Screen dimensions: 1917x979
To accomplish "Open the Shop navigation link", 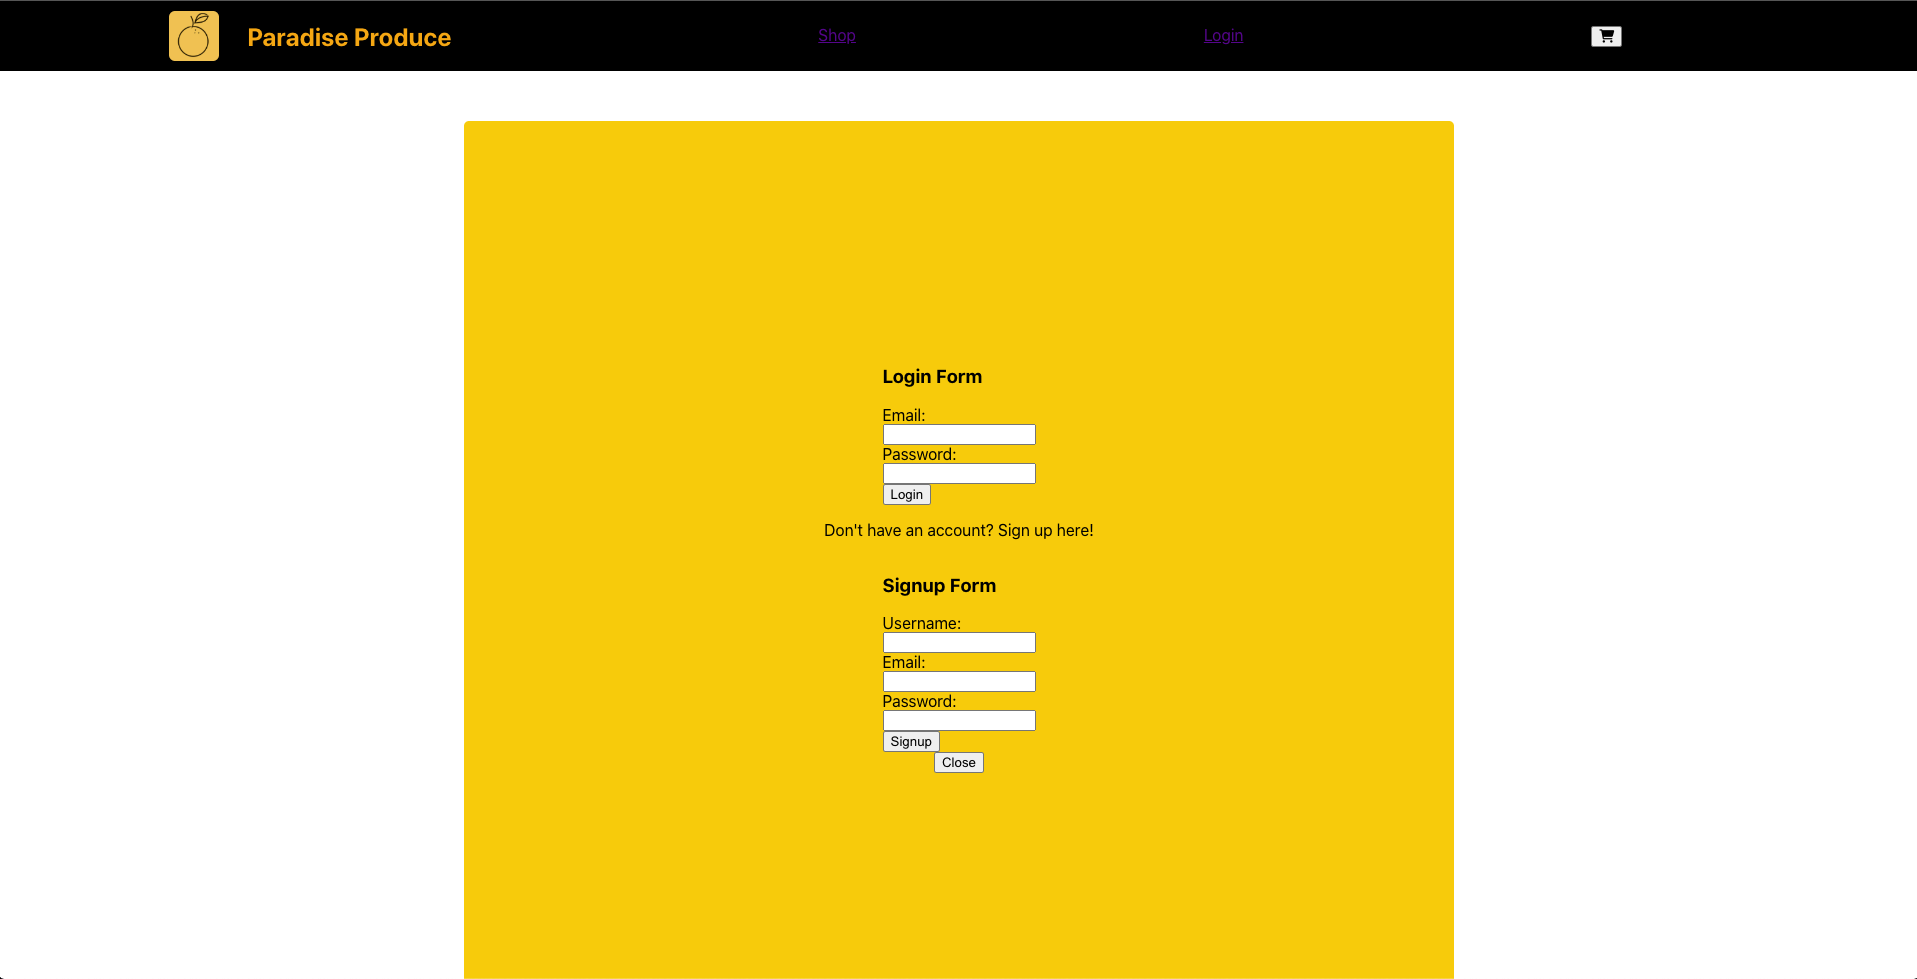I will coord(836,35).
